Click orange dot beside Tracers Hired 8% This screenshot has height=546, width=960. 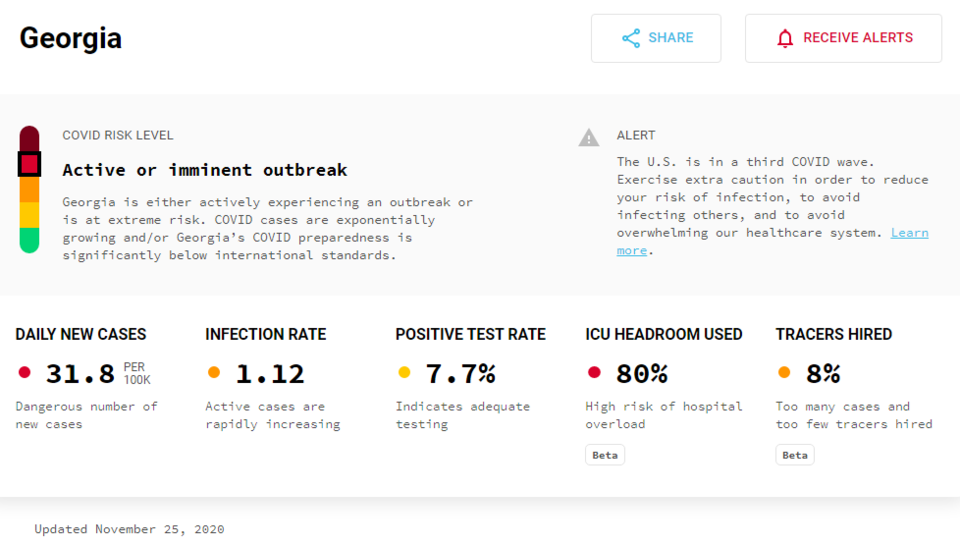[784, 372]
